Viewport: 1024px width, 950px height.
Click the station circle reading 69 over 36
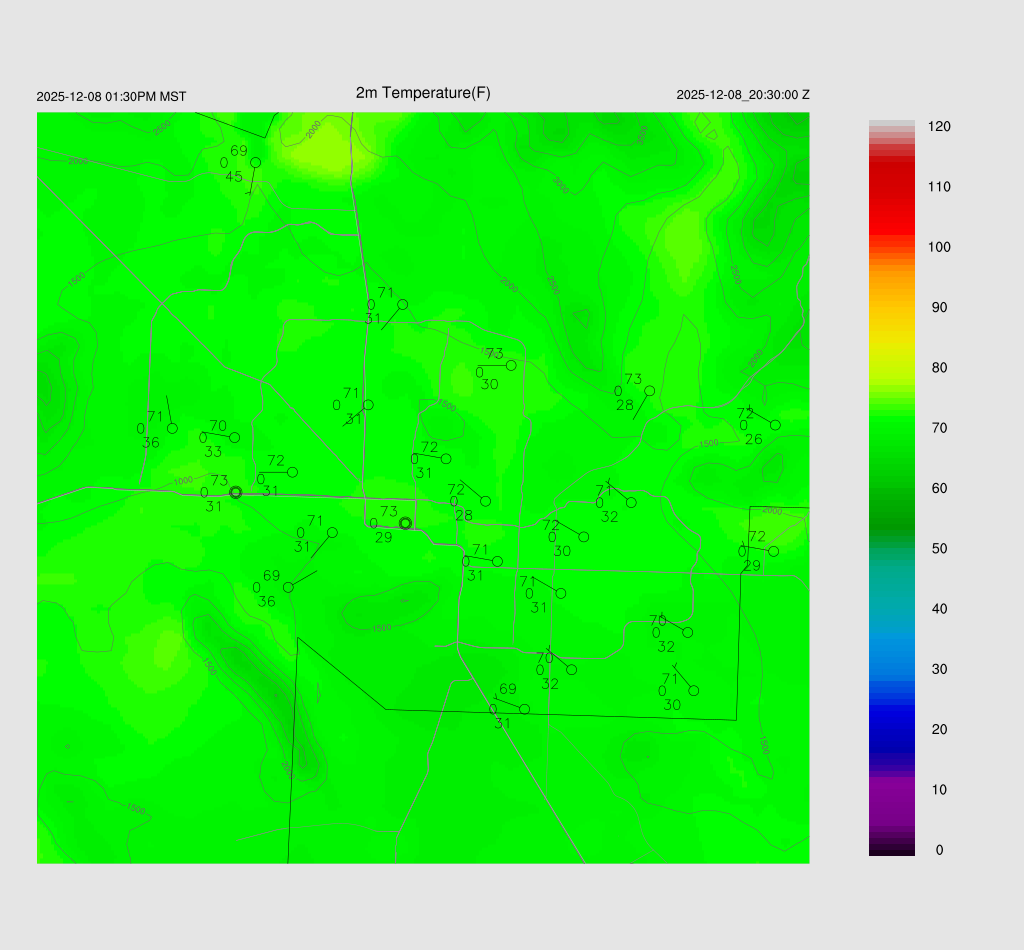coord(288,587)
